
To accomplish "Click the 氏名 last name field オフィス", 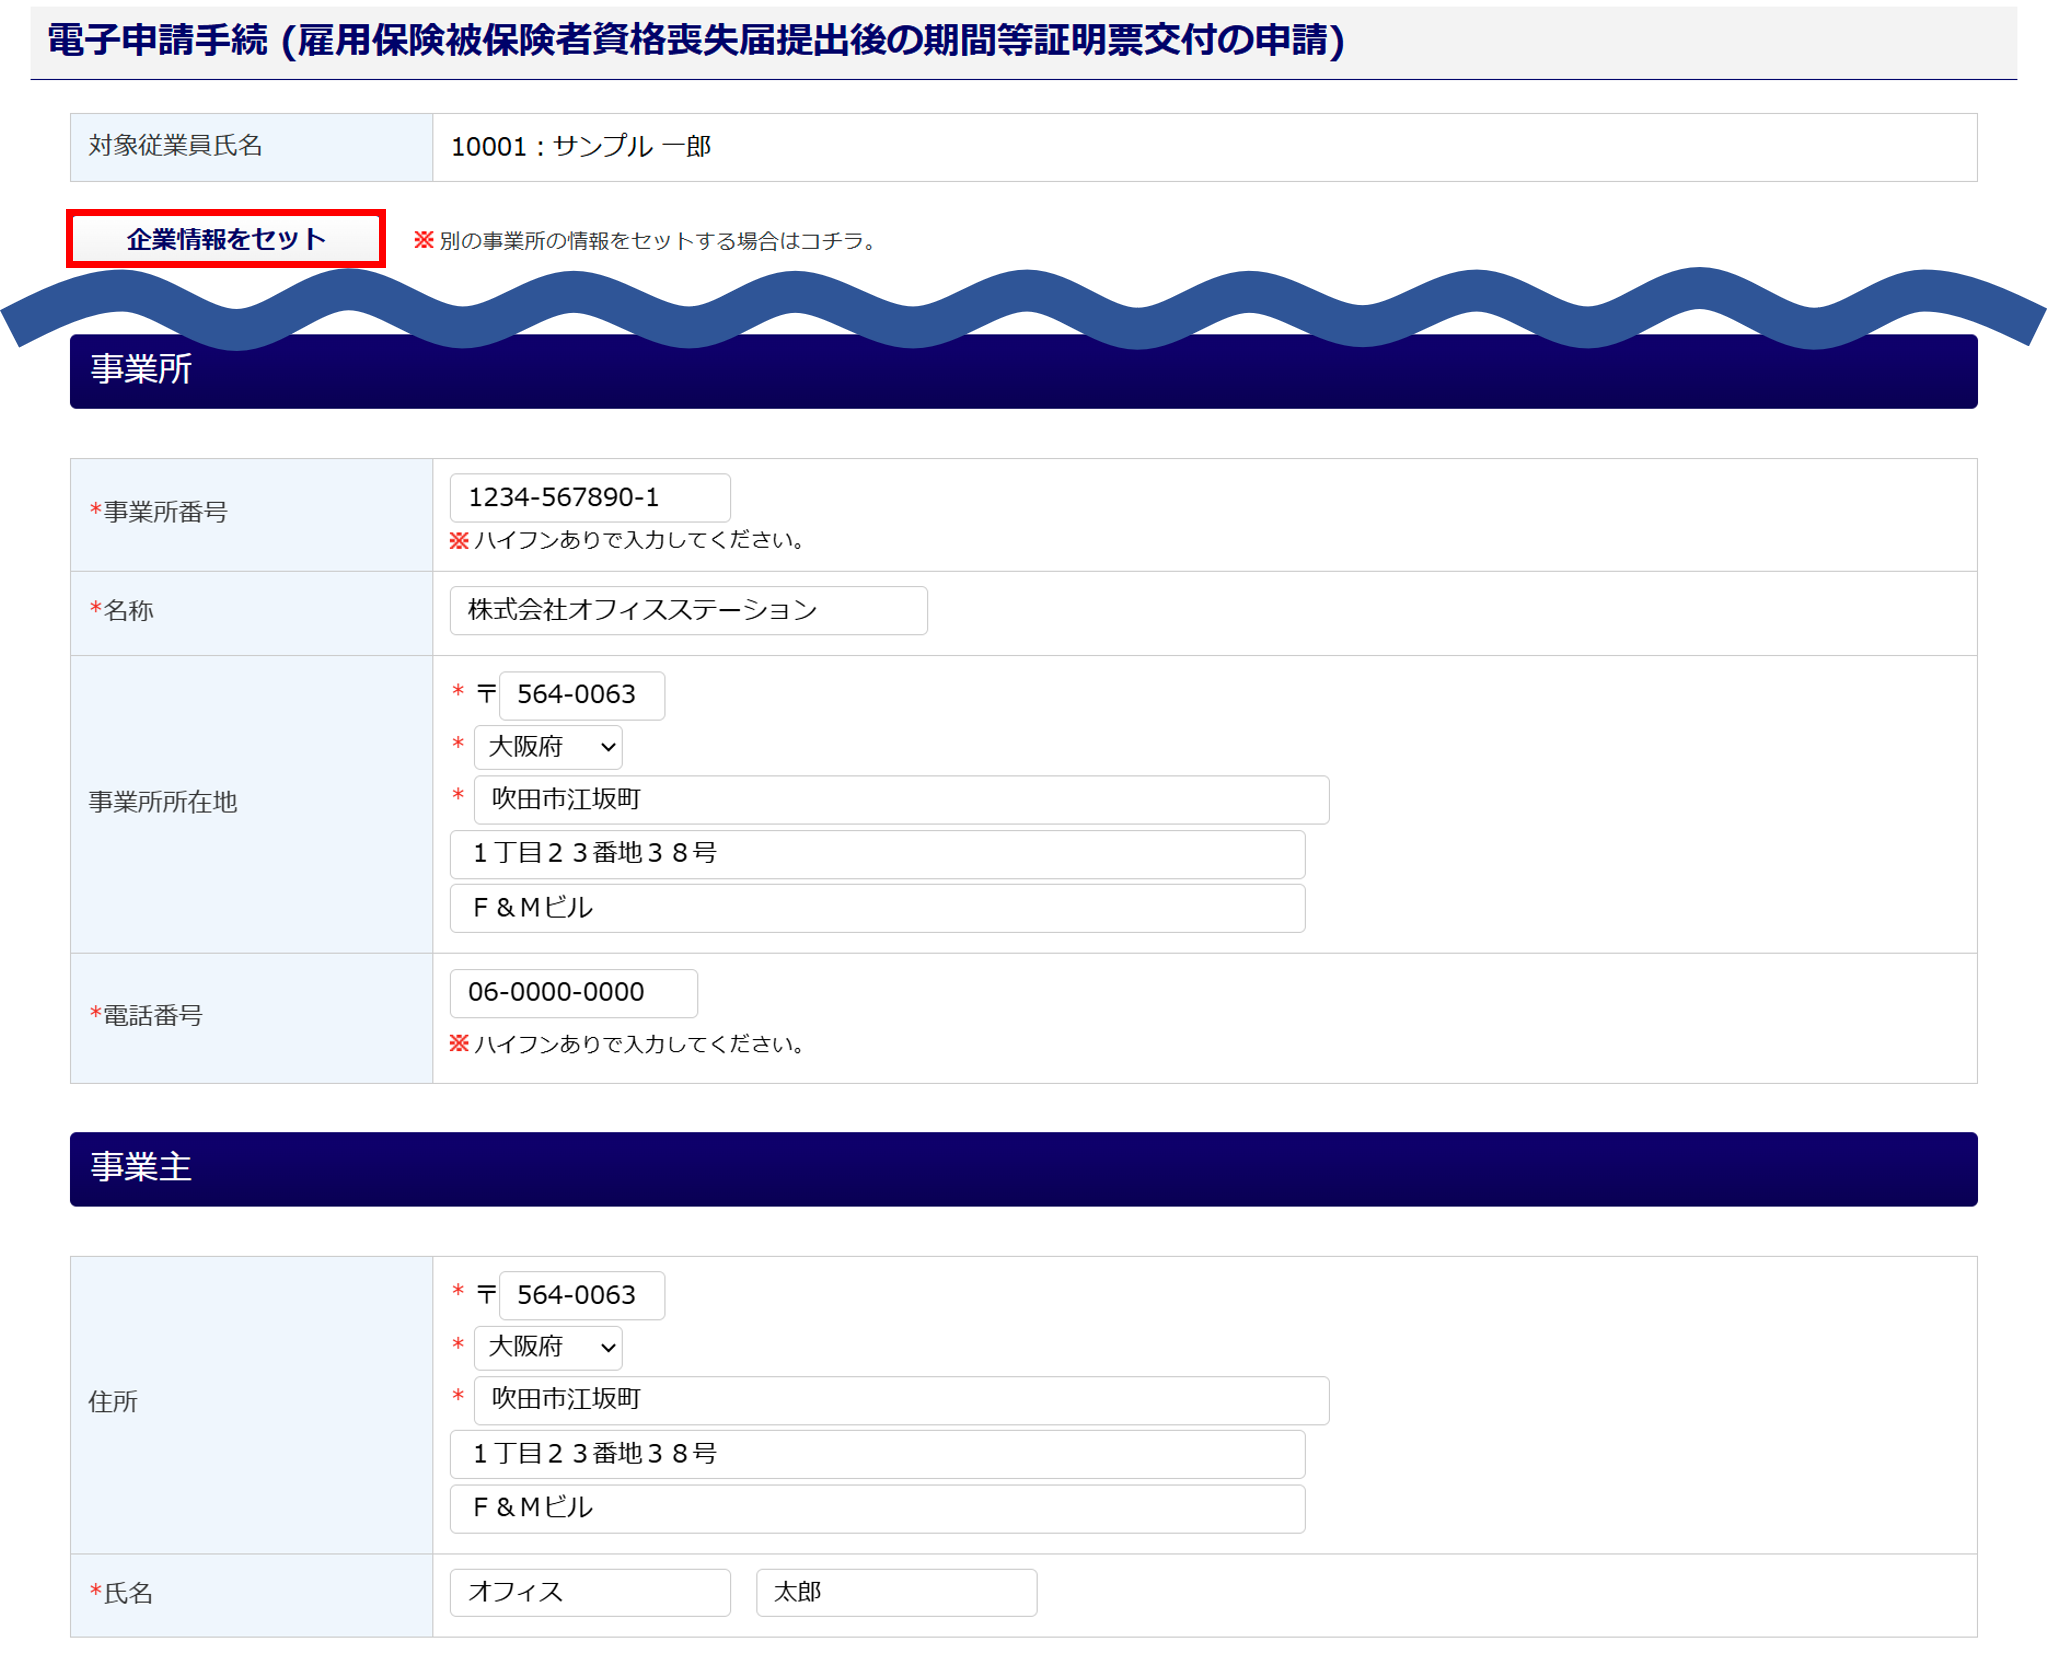I will coord(589,1592).
